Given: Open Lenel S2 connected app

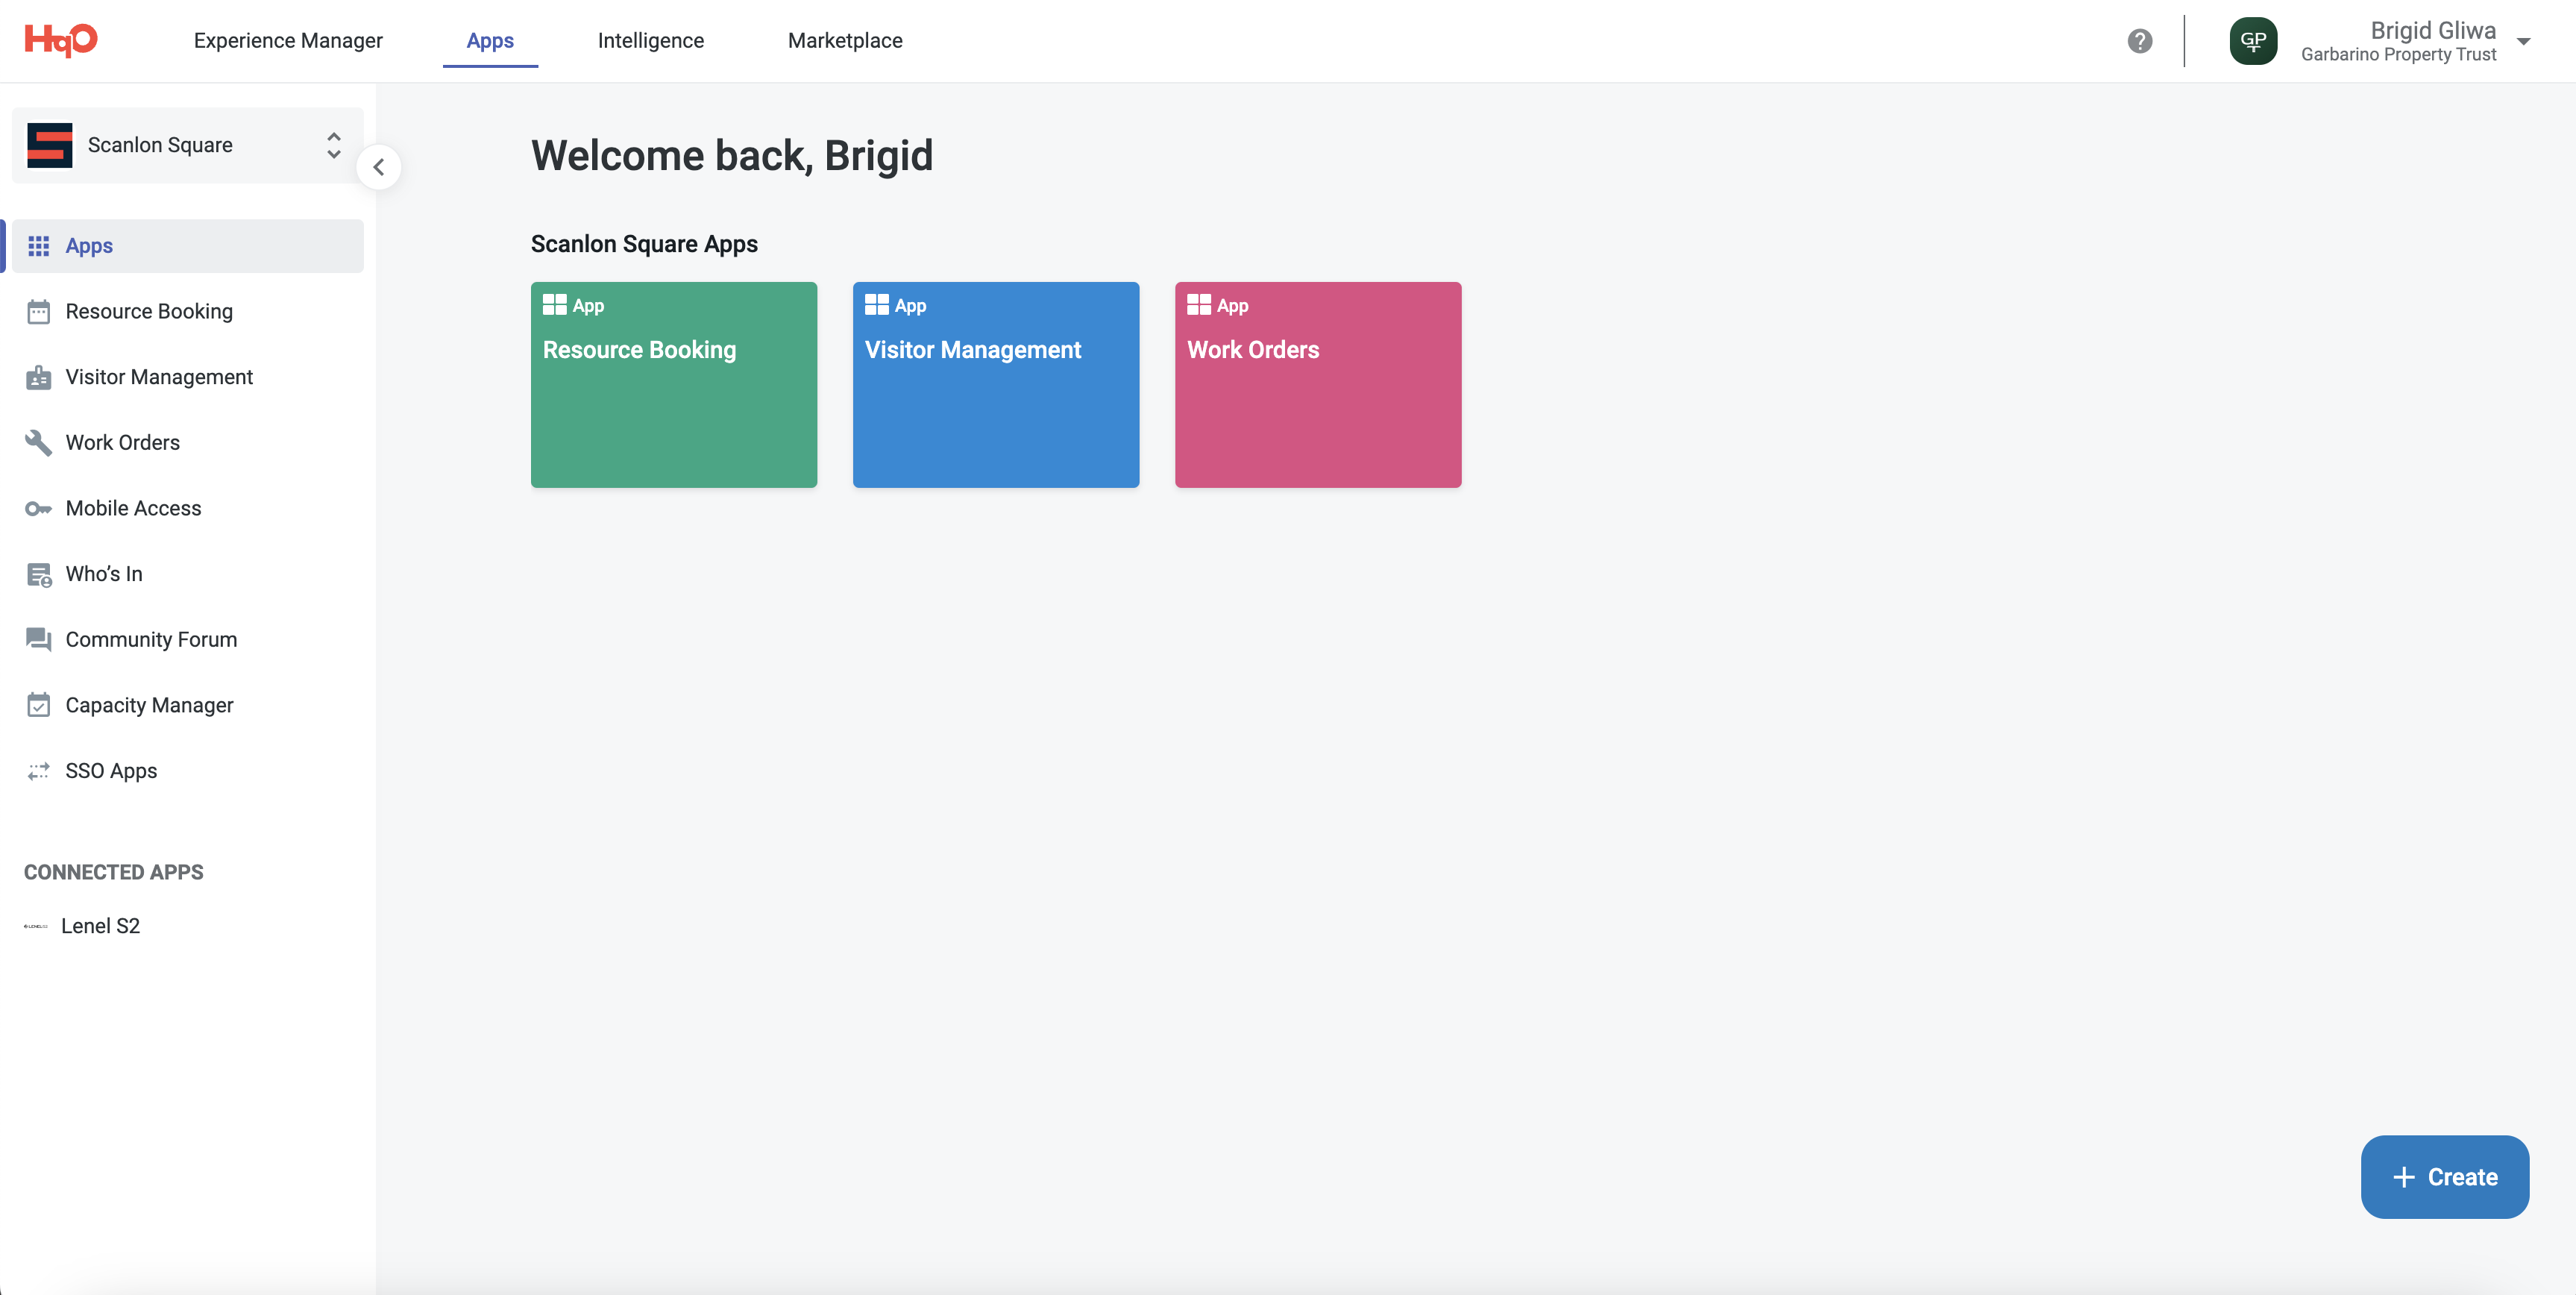Looking at the screenshot, I should point(100,926).
